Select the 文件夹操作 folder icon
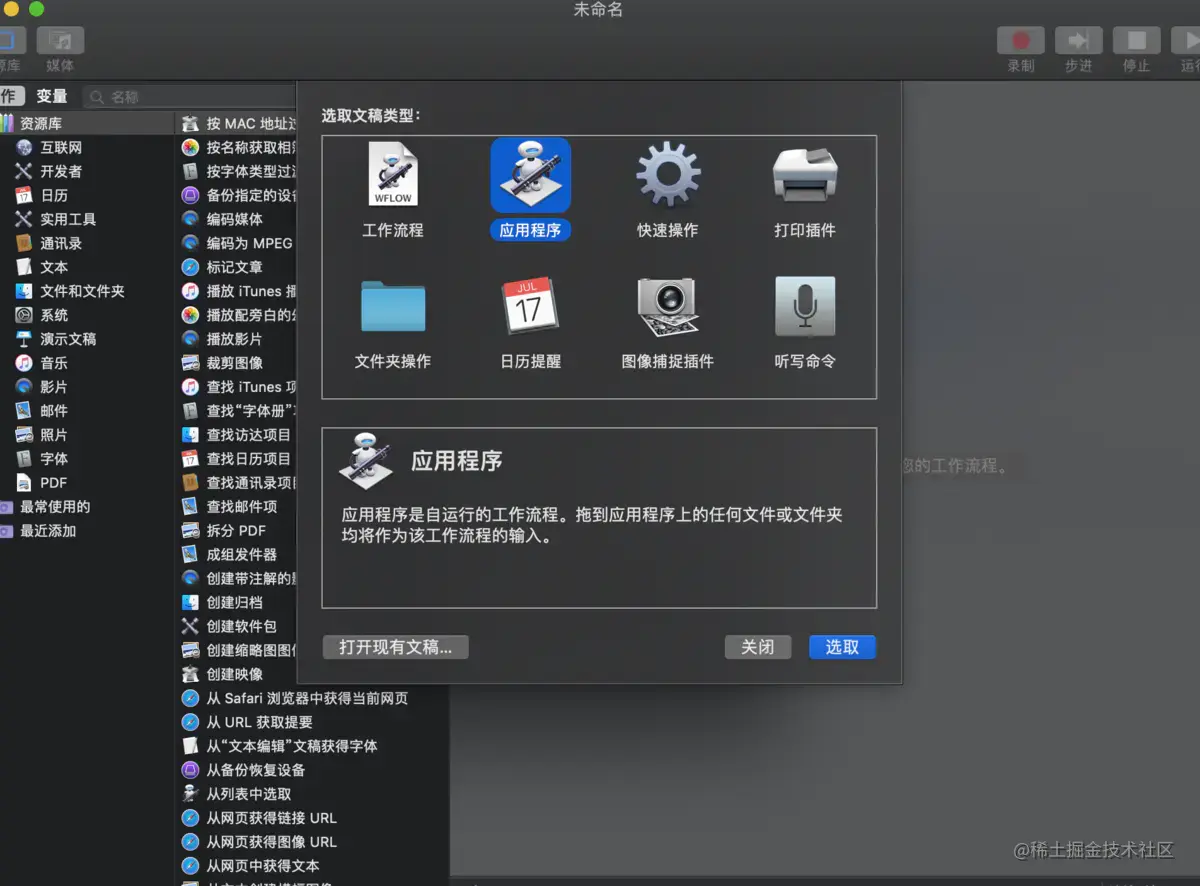This screenshot has height=886, width=1200. tap(393, 306)
